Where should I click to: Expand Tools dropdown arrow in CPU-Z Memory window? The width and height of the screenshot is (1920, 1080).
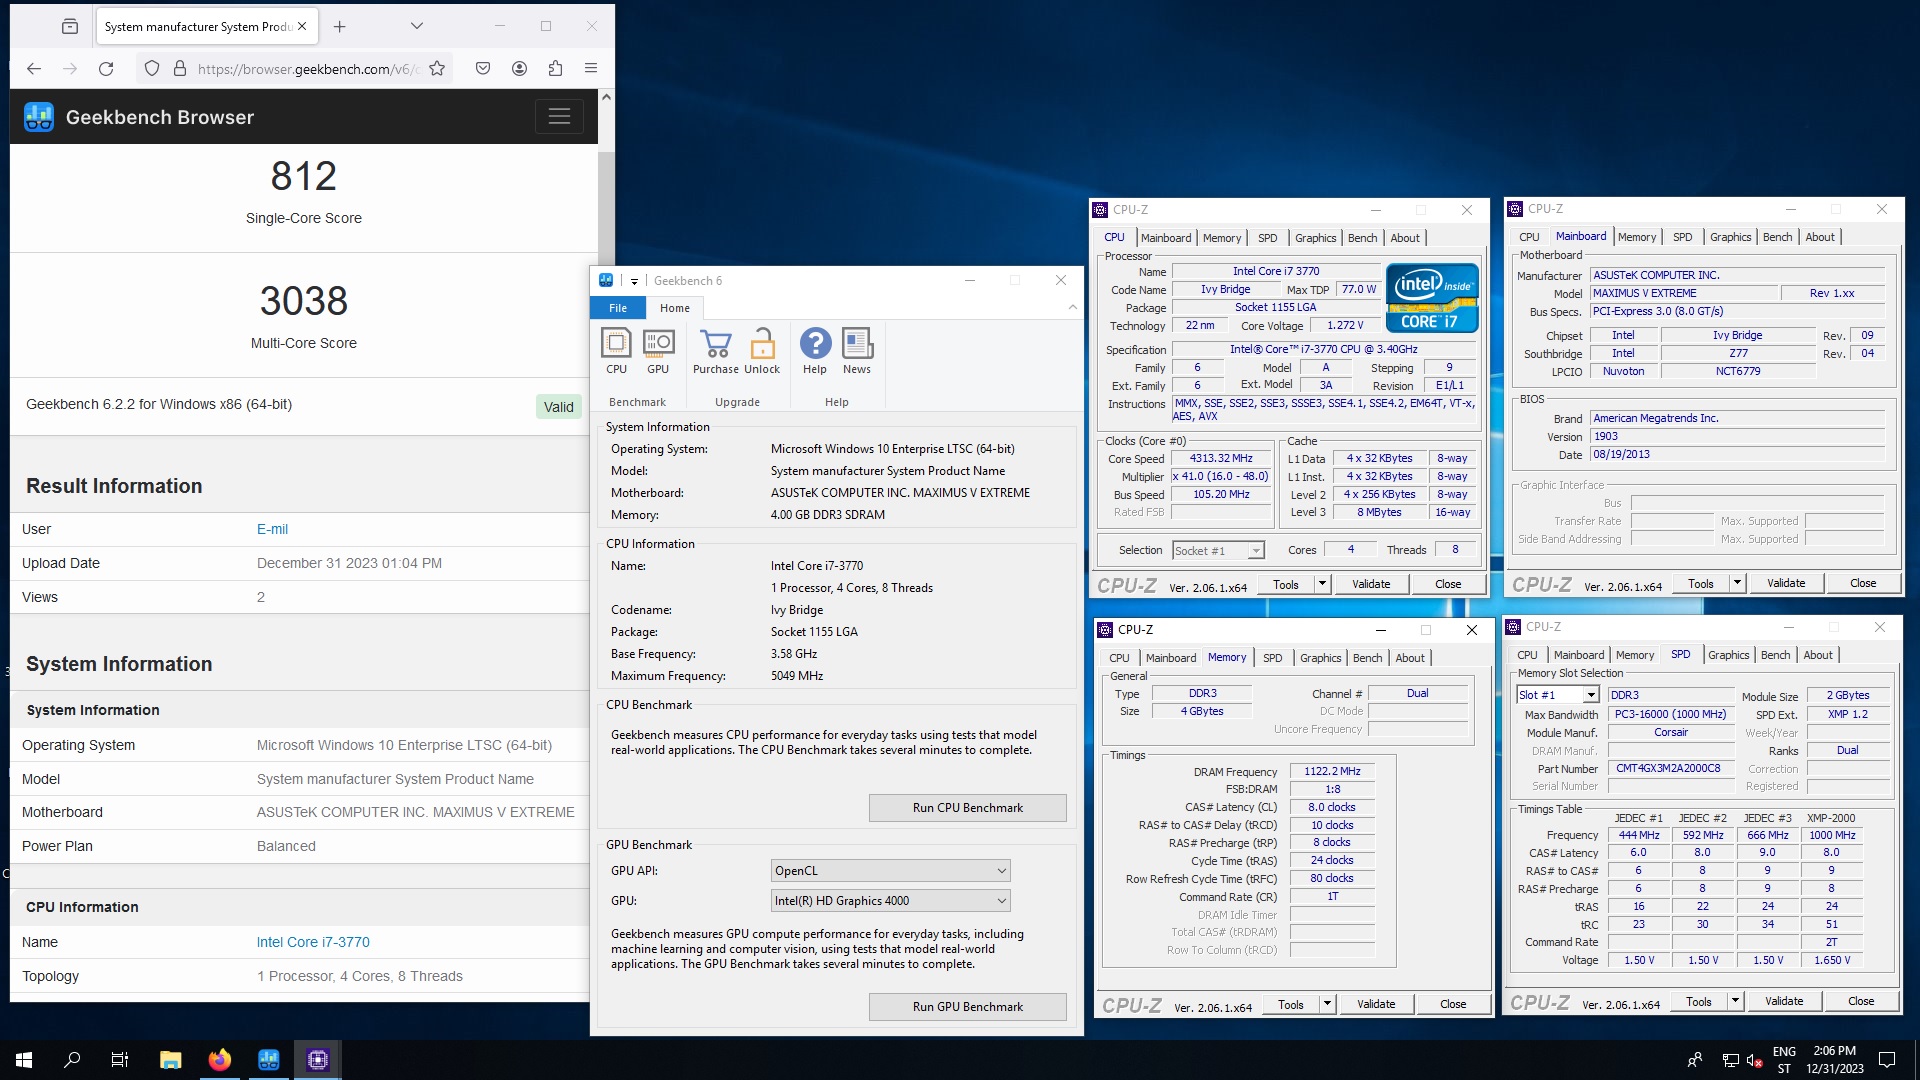click(x=1327, y=1004)
